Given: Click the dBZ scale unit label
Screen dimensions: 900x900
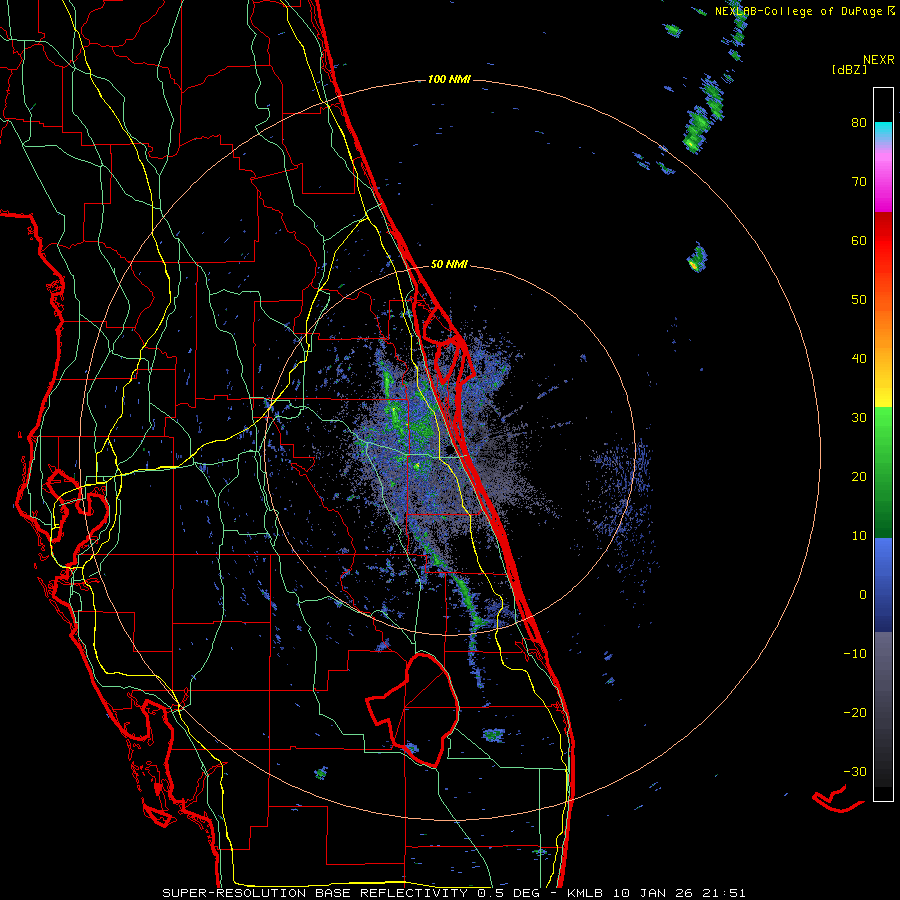Looking at the screenshot, I should (x=849, y=70).
